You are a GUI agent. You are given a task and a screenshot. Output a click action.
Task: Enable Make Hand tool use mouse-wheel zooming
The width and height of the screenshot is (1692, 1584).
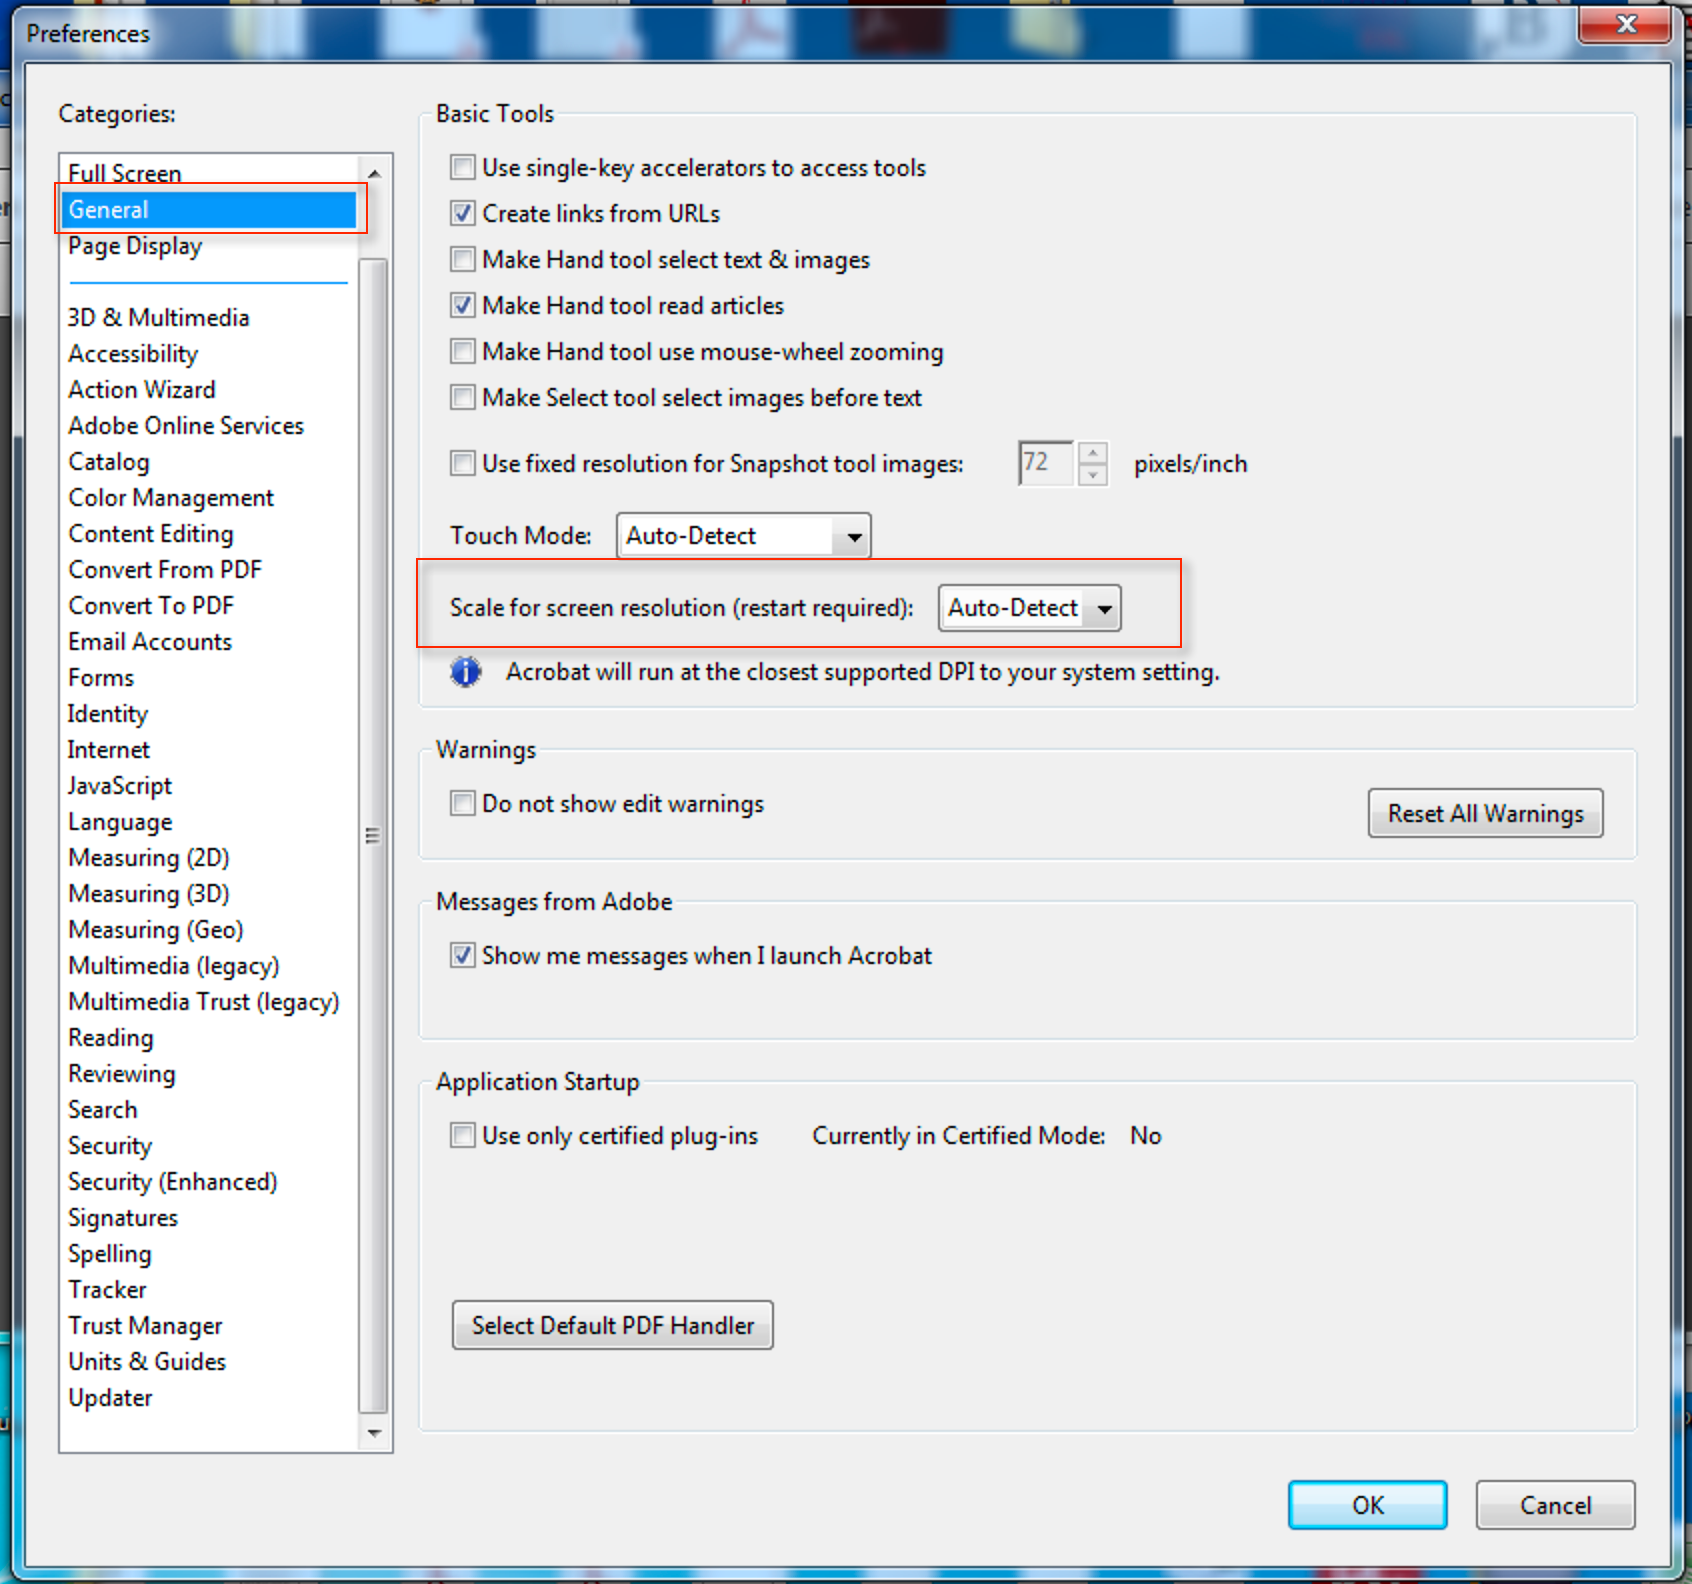coord(461,351)
